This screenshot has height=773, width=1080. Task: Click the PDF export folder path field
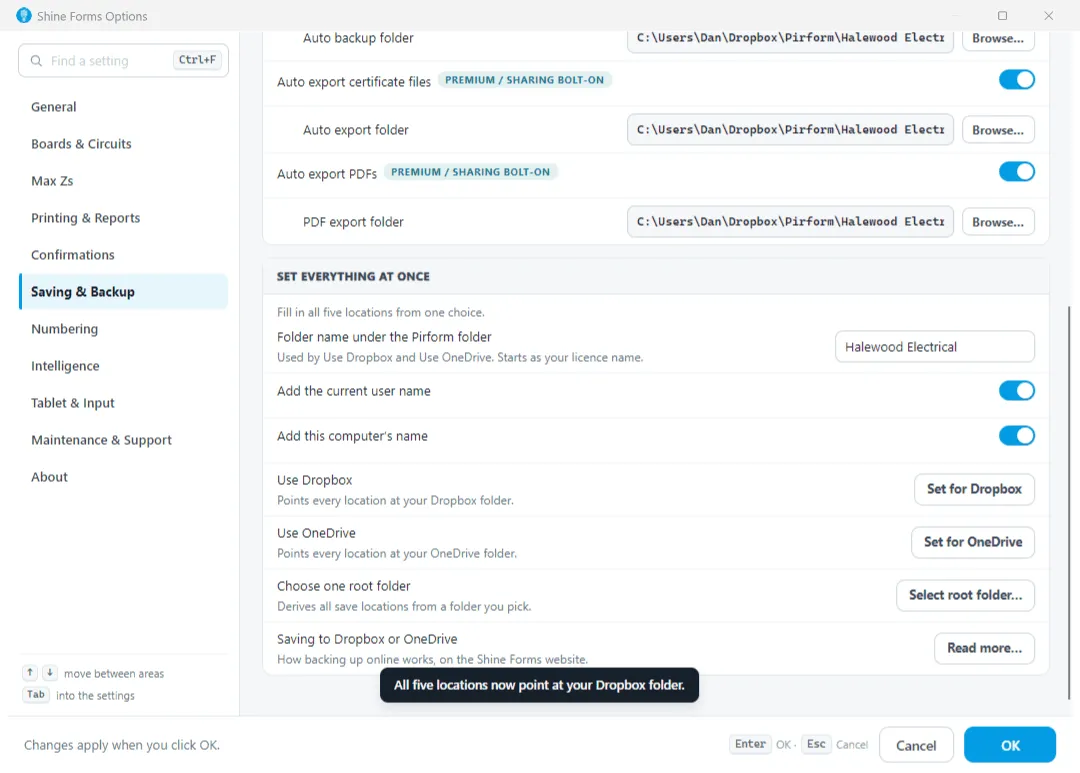(x=790, y=222)
